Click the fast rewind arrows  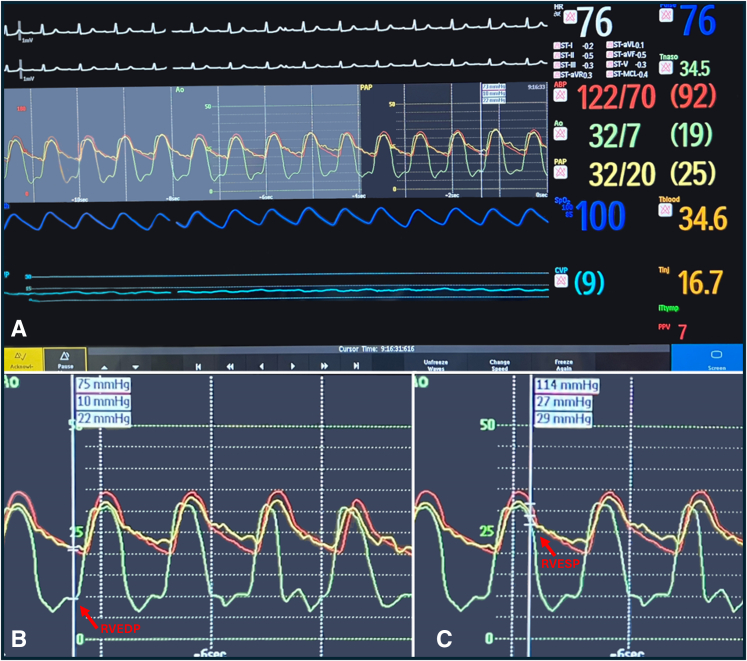tap(230, 366)
